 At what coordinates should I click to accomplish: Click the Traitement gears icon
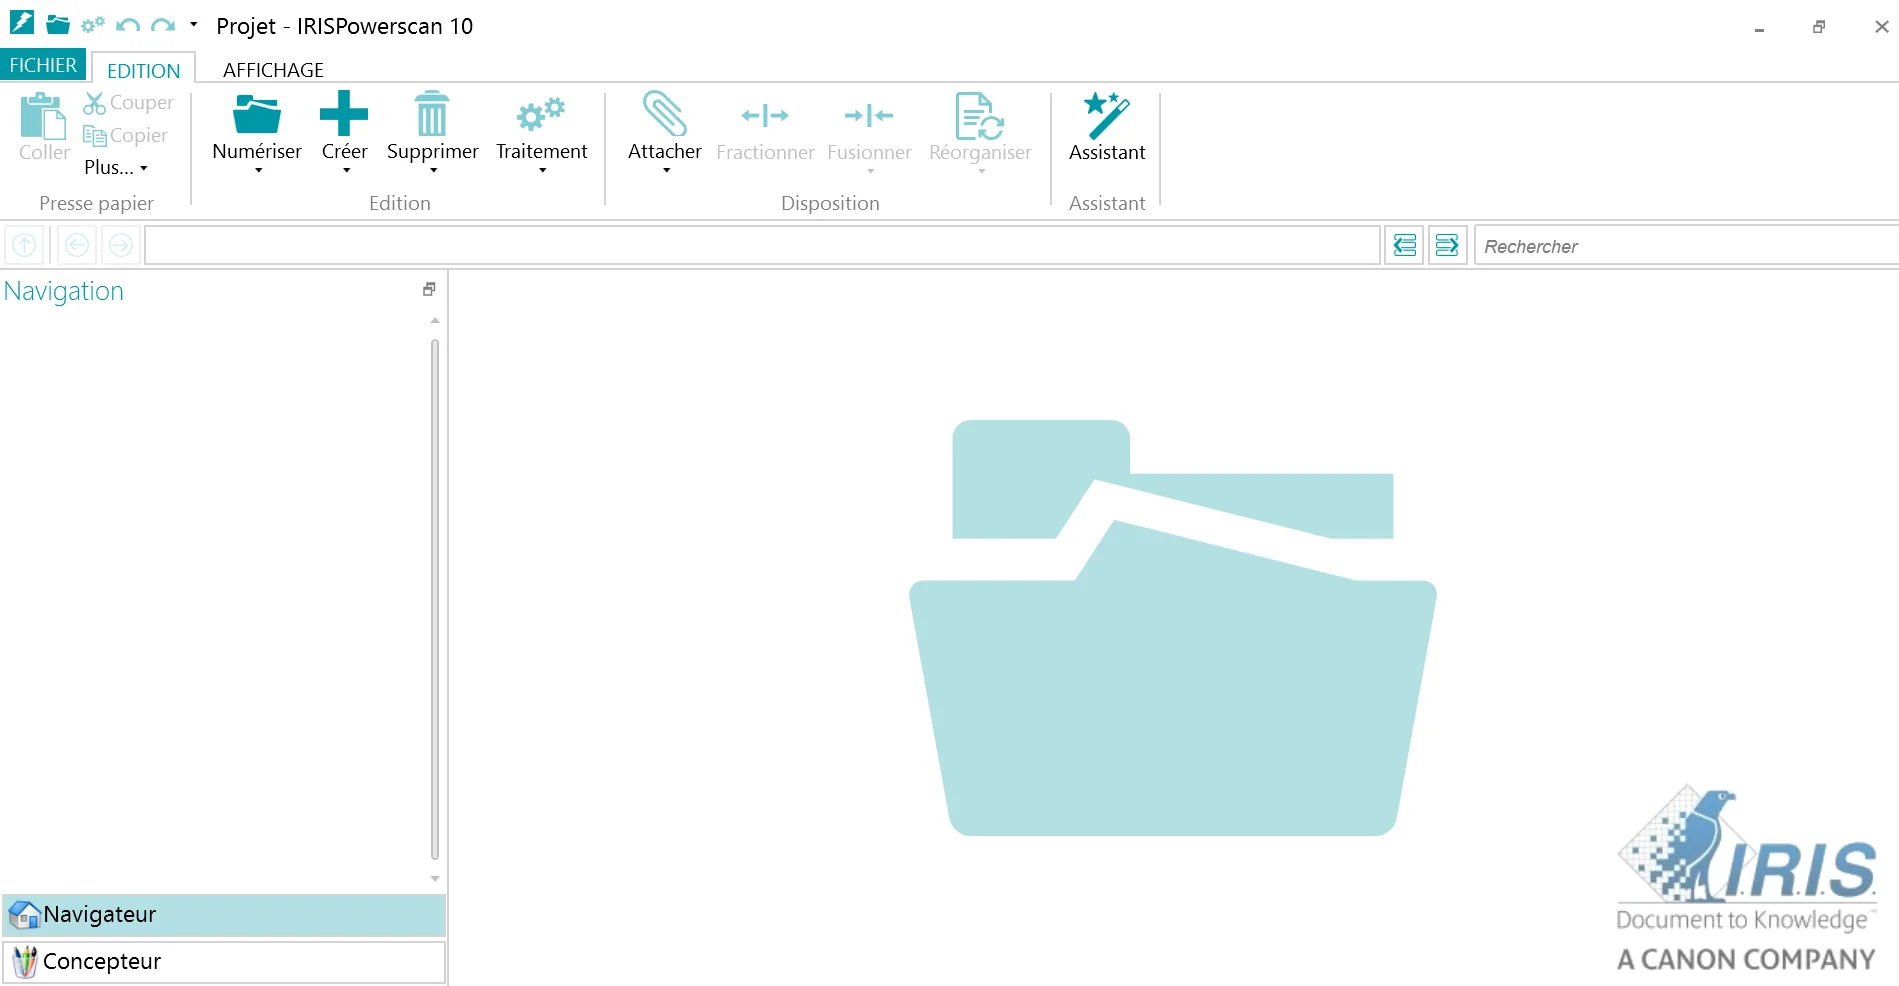pyautogui.click(x=541, y=114)
